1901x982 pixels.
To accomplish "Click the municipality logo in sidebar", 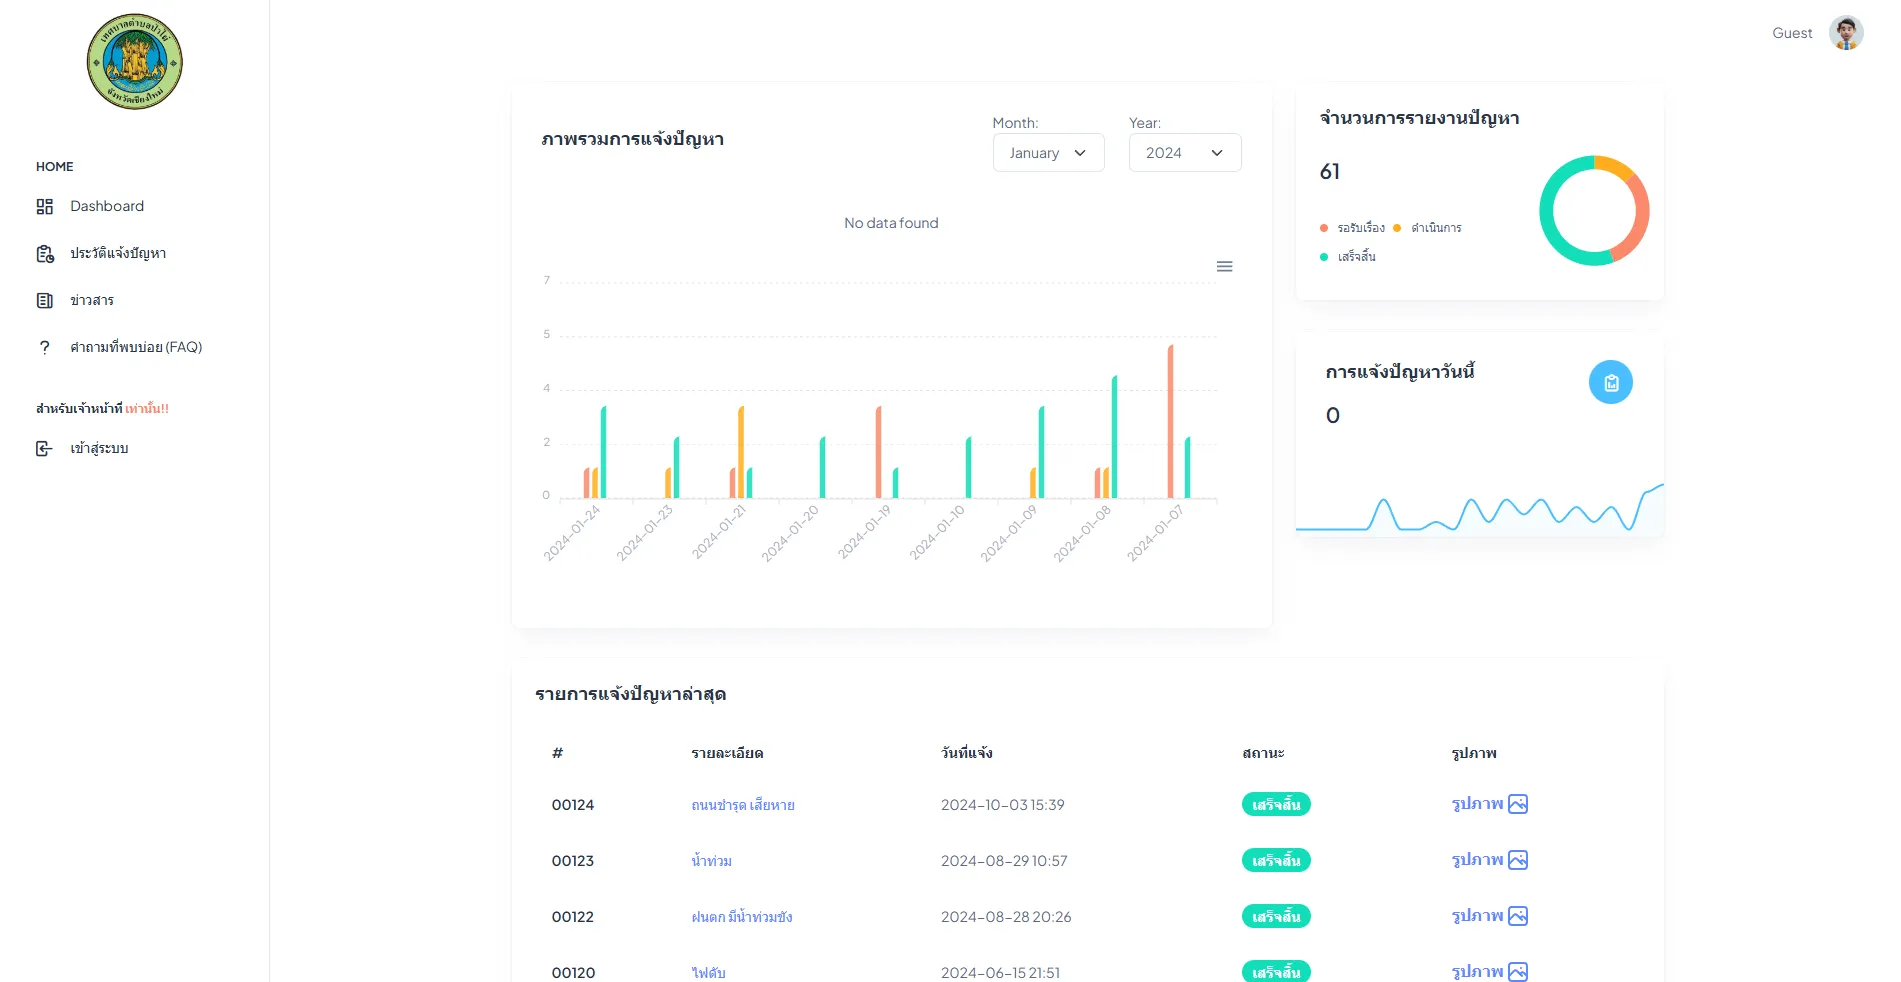I will pyautogui.click(x=135, y=62).
